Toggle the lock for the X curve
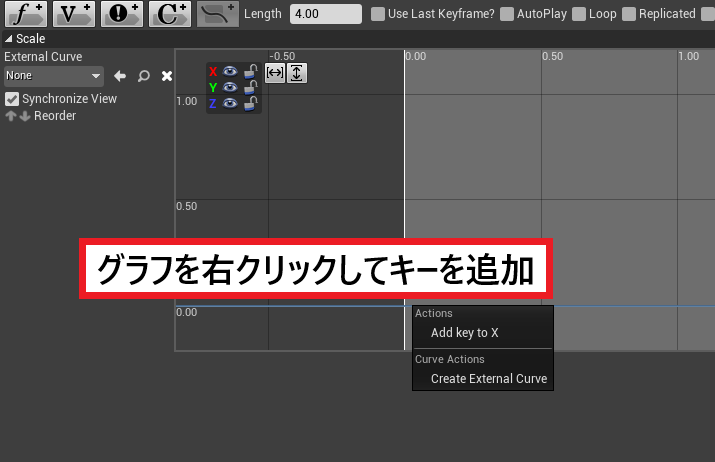715x462 pixels. [250, 71]
